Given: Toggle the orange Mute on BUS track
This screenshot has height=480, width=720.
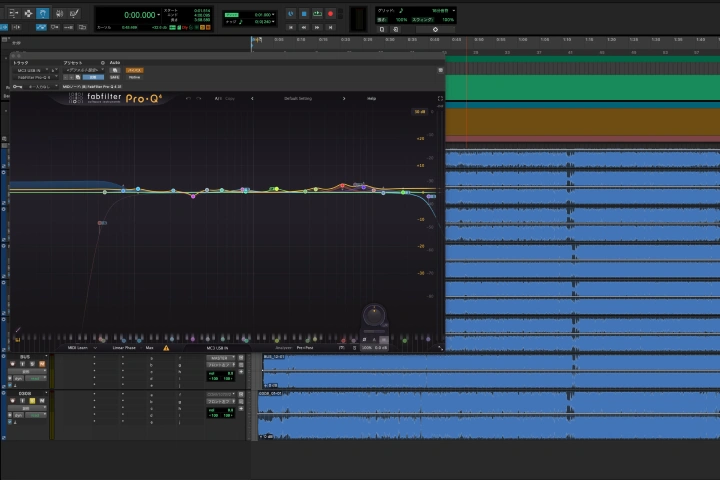Looking at the screenshot, I should pos(42,364).
